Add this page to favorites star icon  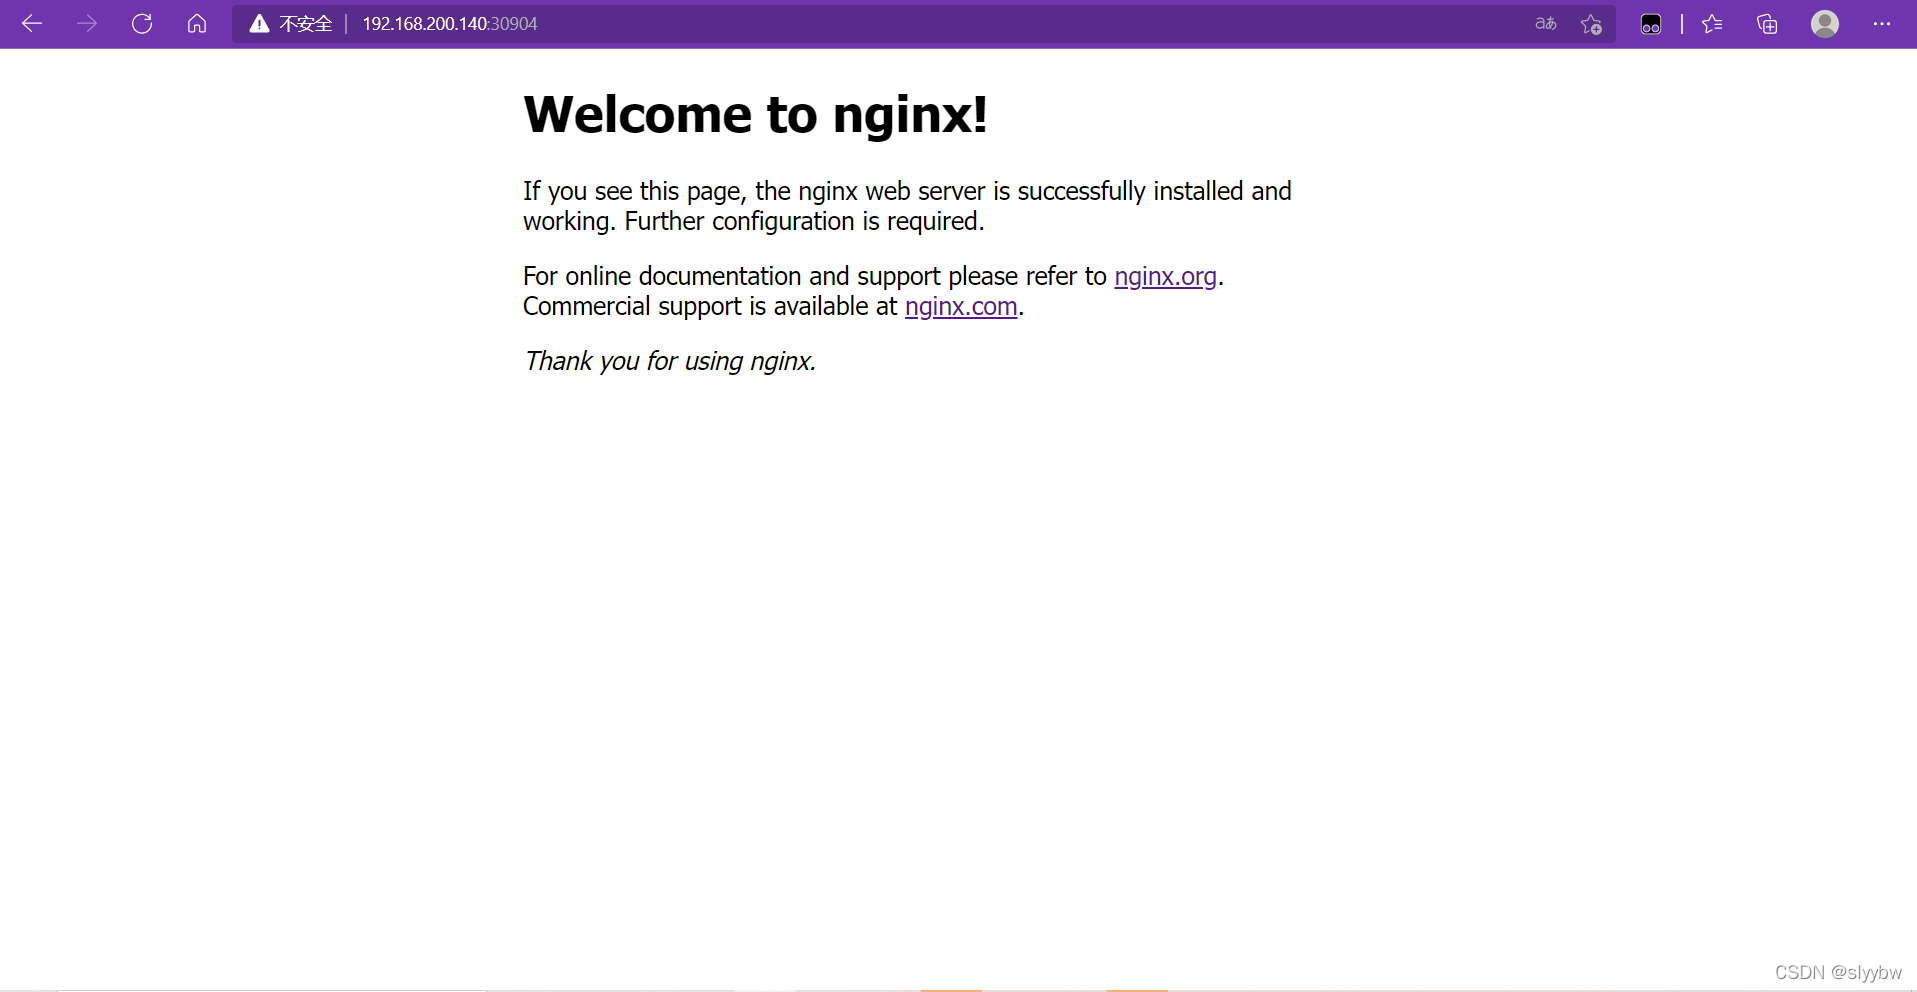coord(1591,24)
